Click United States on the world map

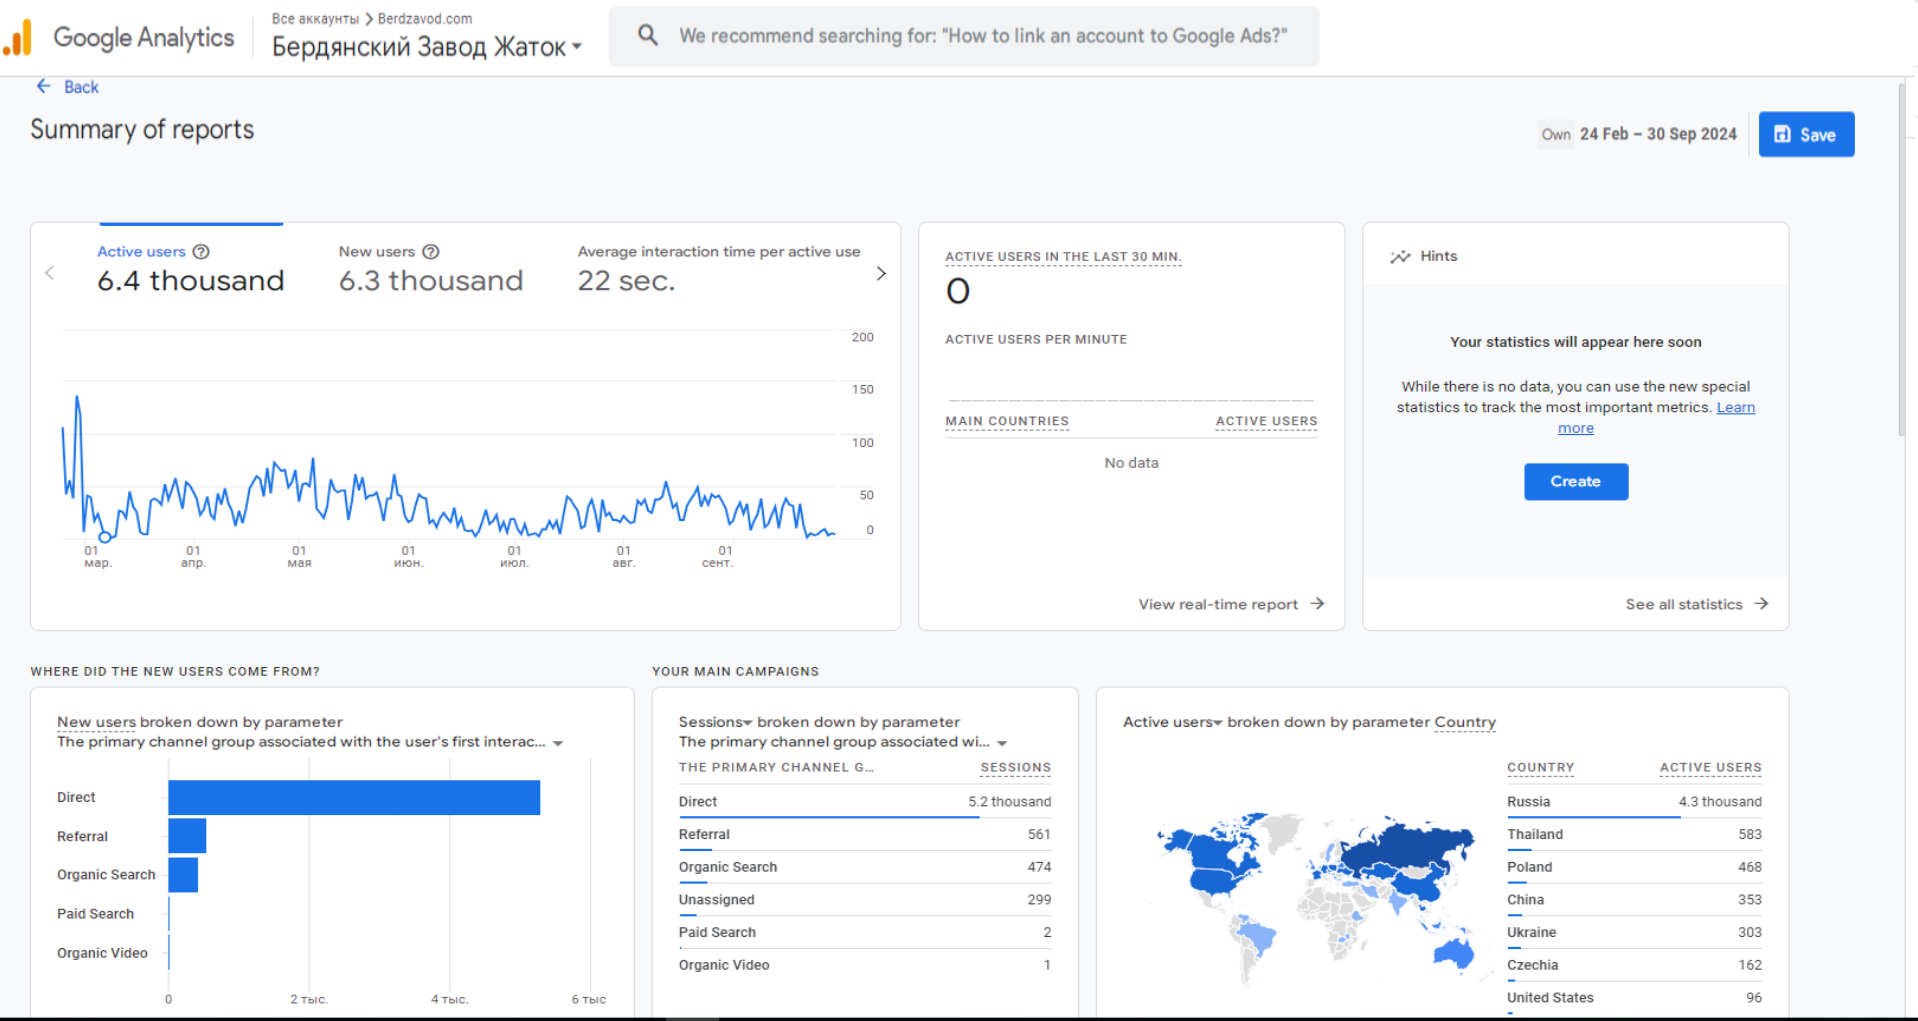point(1215,882)
